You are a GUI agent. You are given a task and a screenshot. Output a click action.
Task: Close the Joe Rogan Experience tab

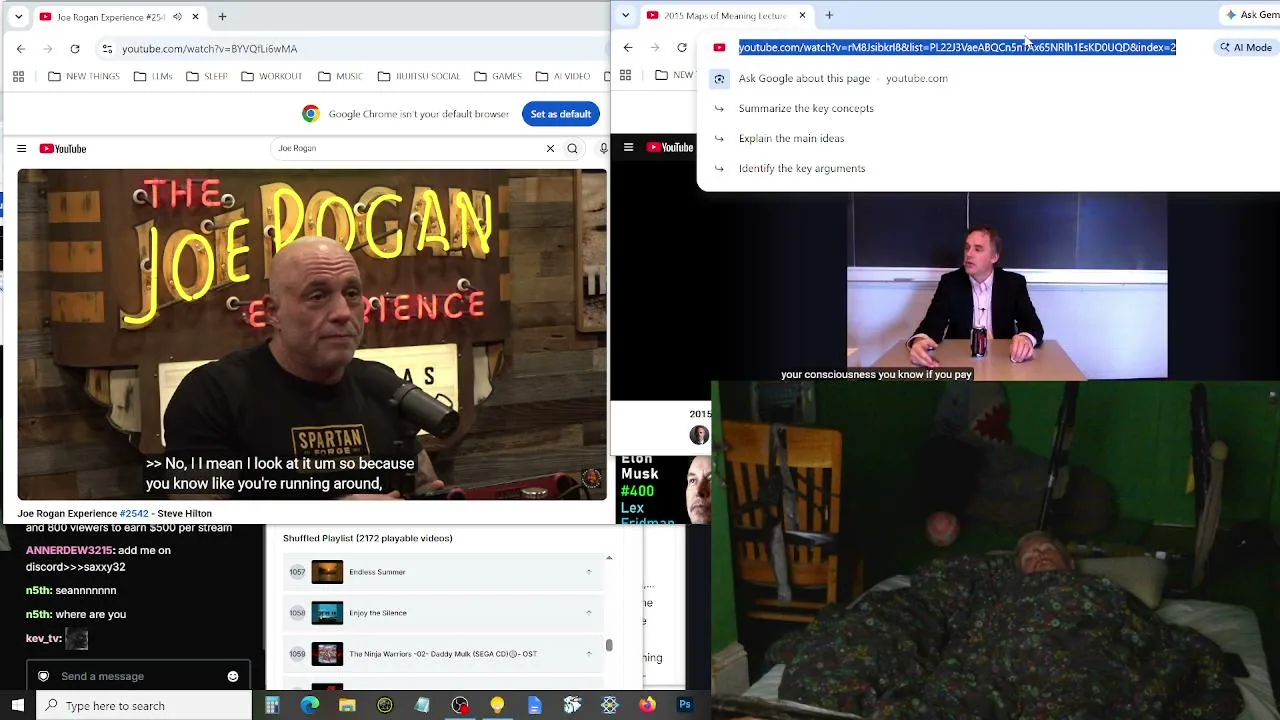195,17
